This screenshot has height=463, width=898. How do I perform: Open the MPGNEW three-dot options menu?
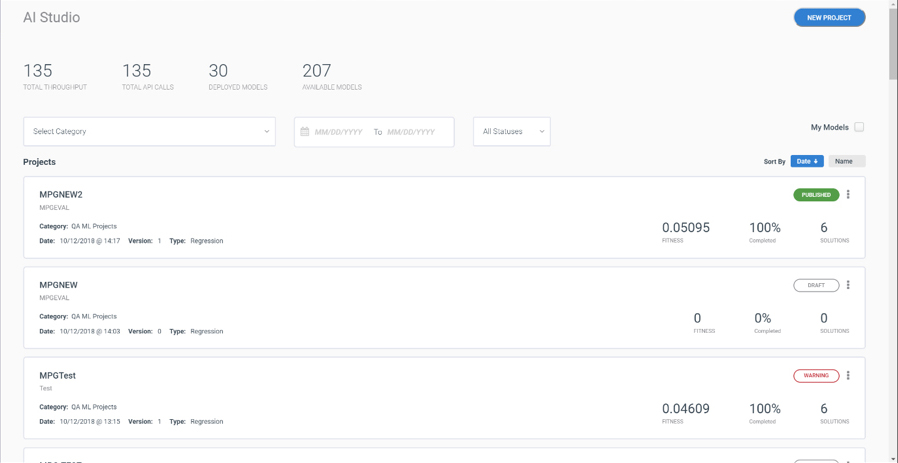coord(848,285)
